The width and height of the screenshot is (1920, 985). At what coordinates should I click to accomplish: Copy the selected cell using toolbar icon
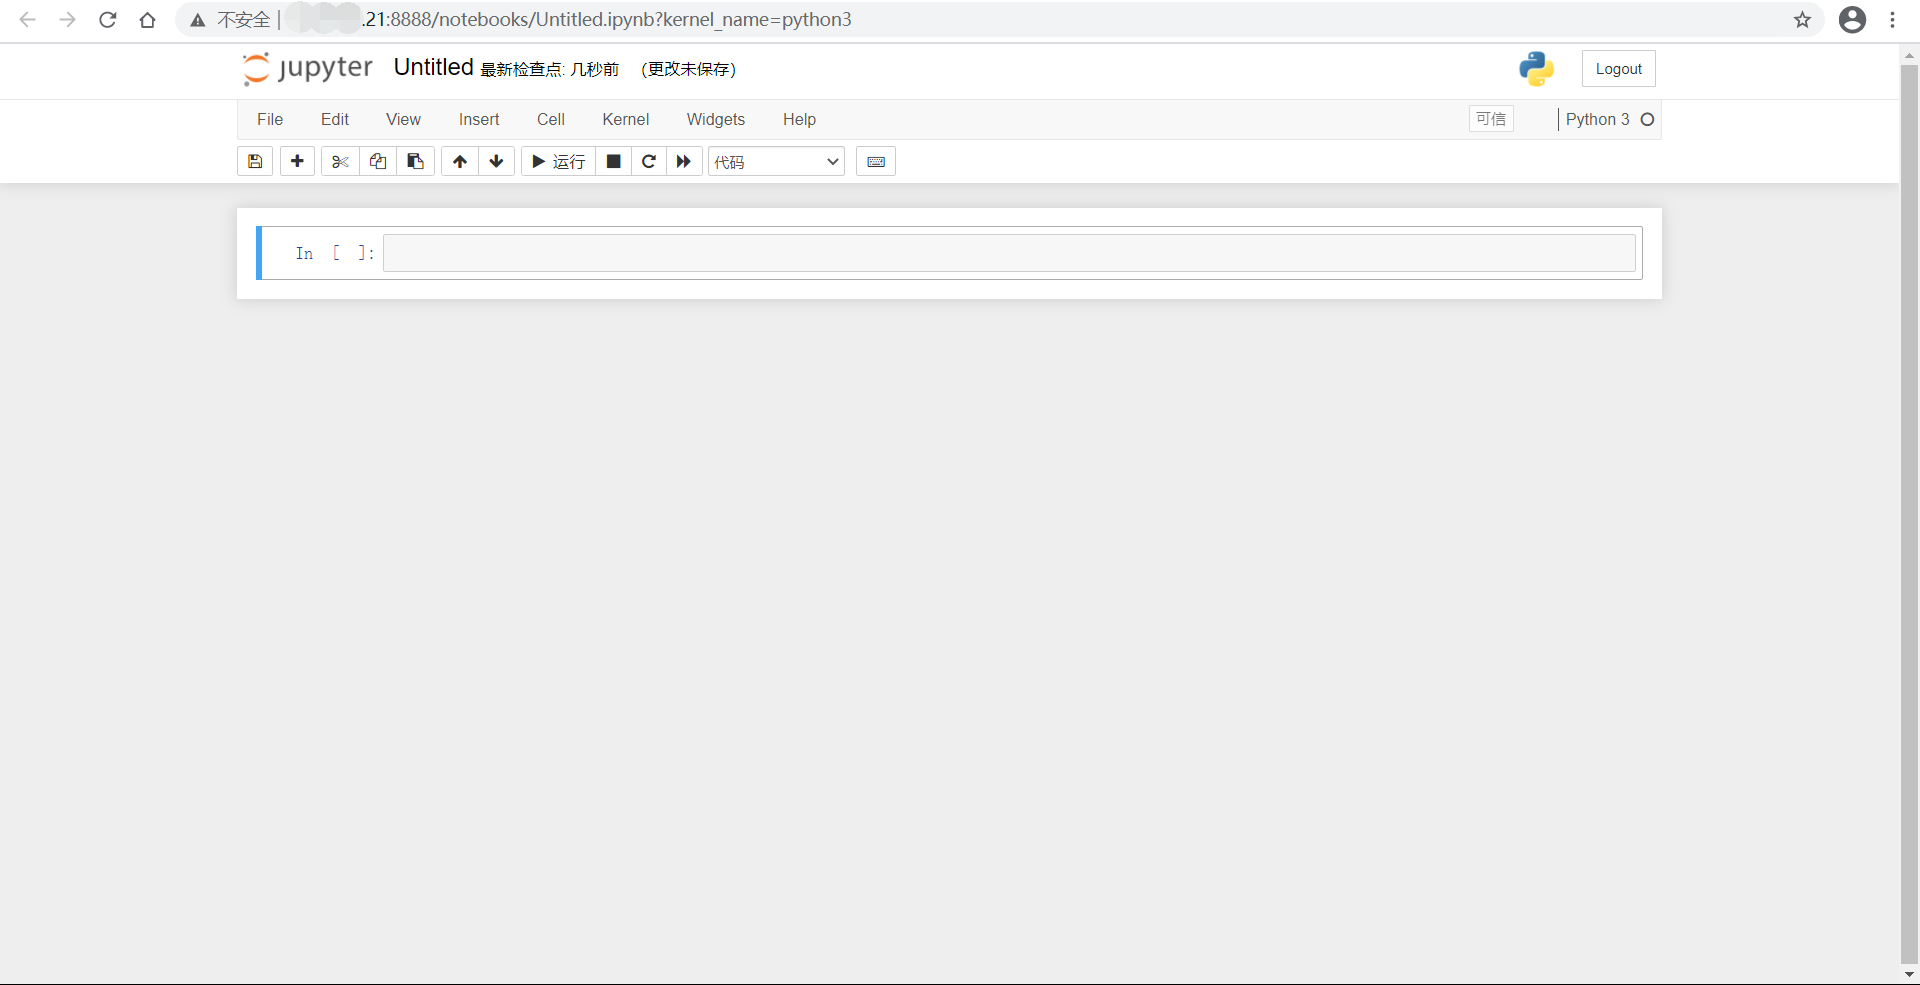coord(377,161)
